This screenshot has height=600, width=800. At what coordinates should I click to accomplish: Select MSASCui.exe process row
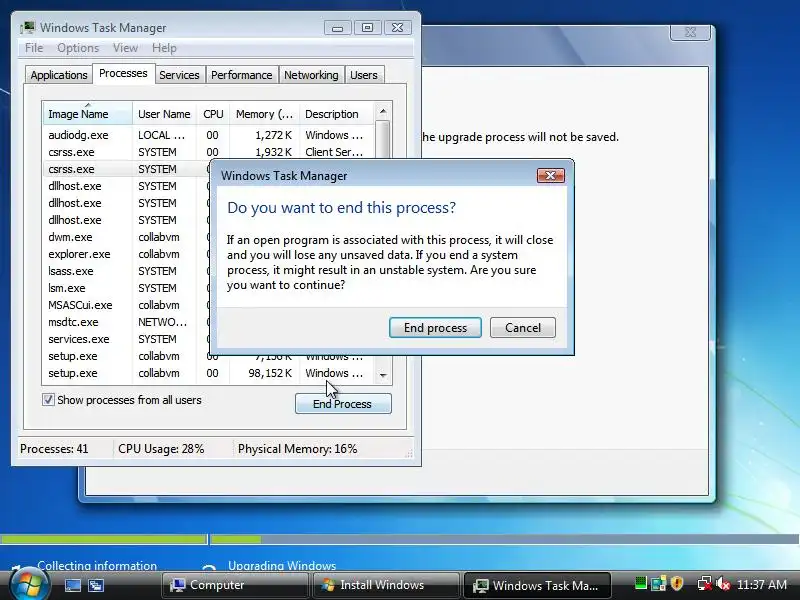pyautogui.click(x=127, y=305)
